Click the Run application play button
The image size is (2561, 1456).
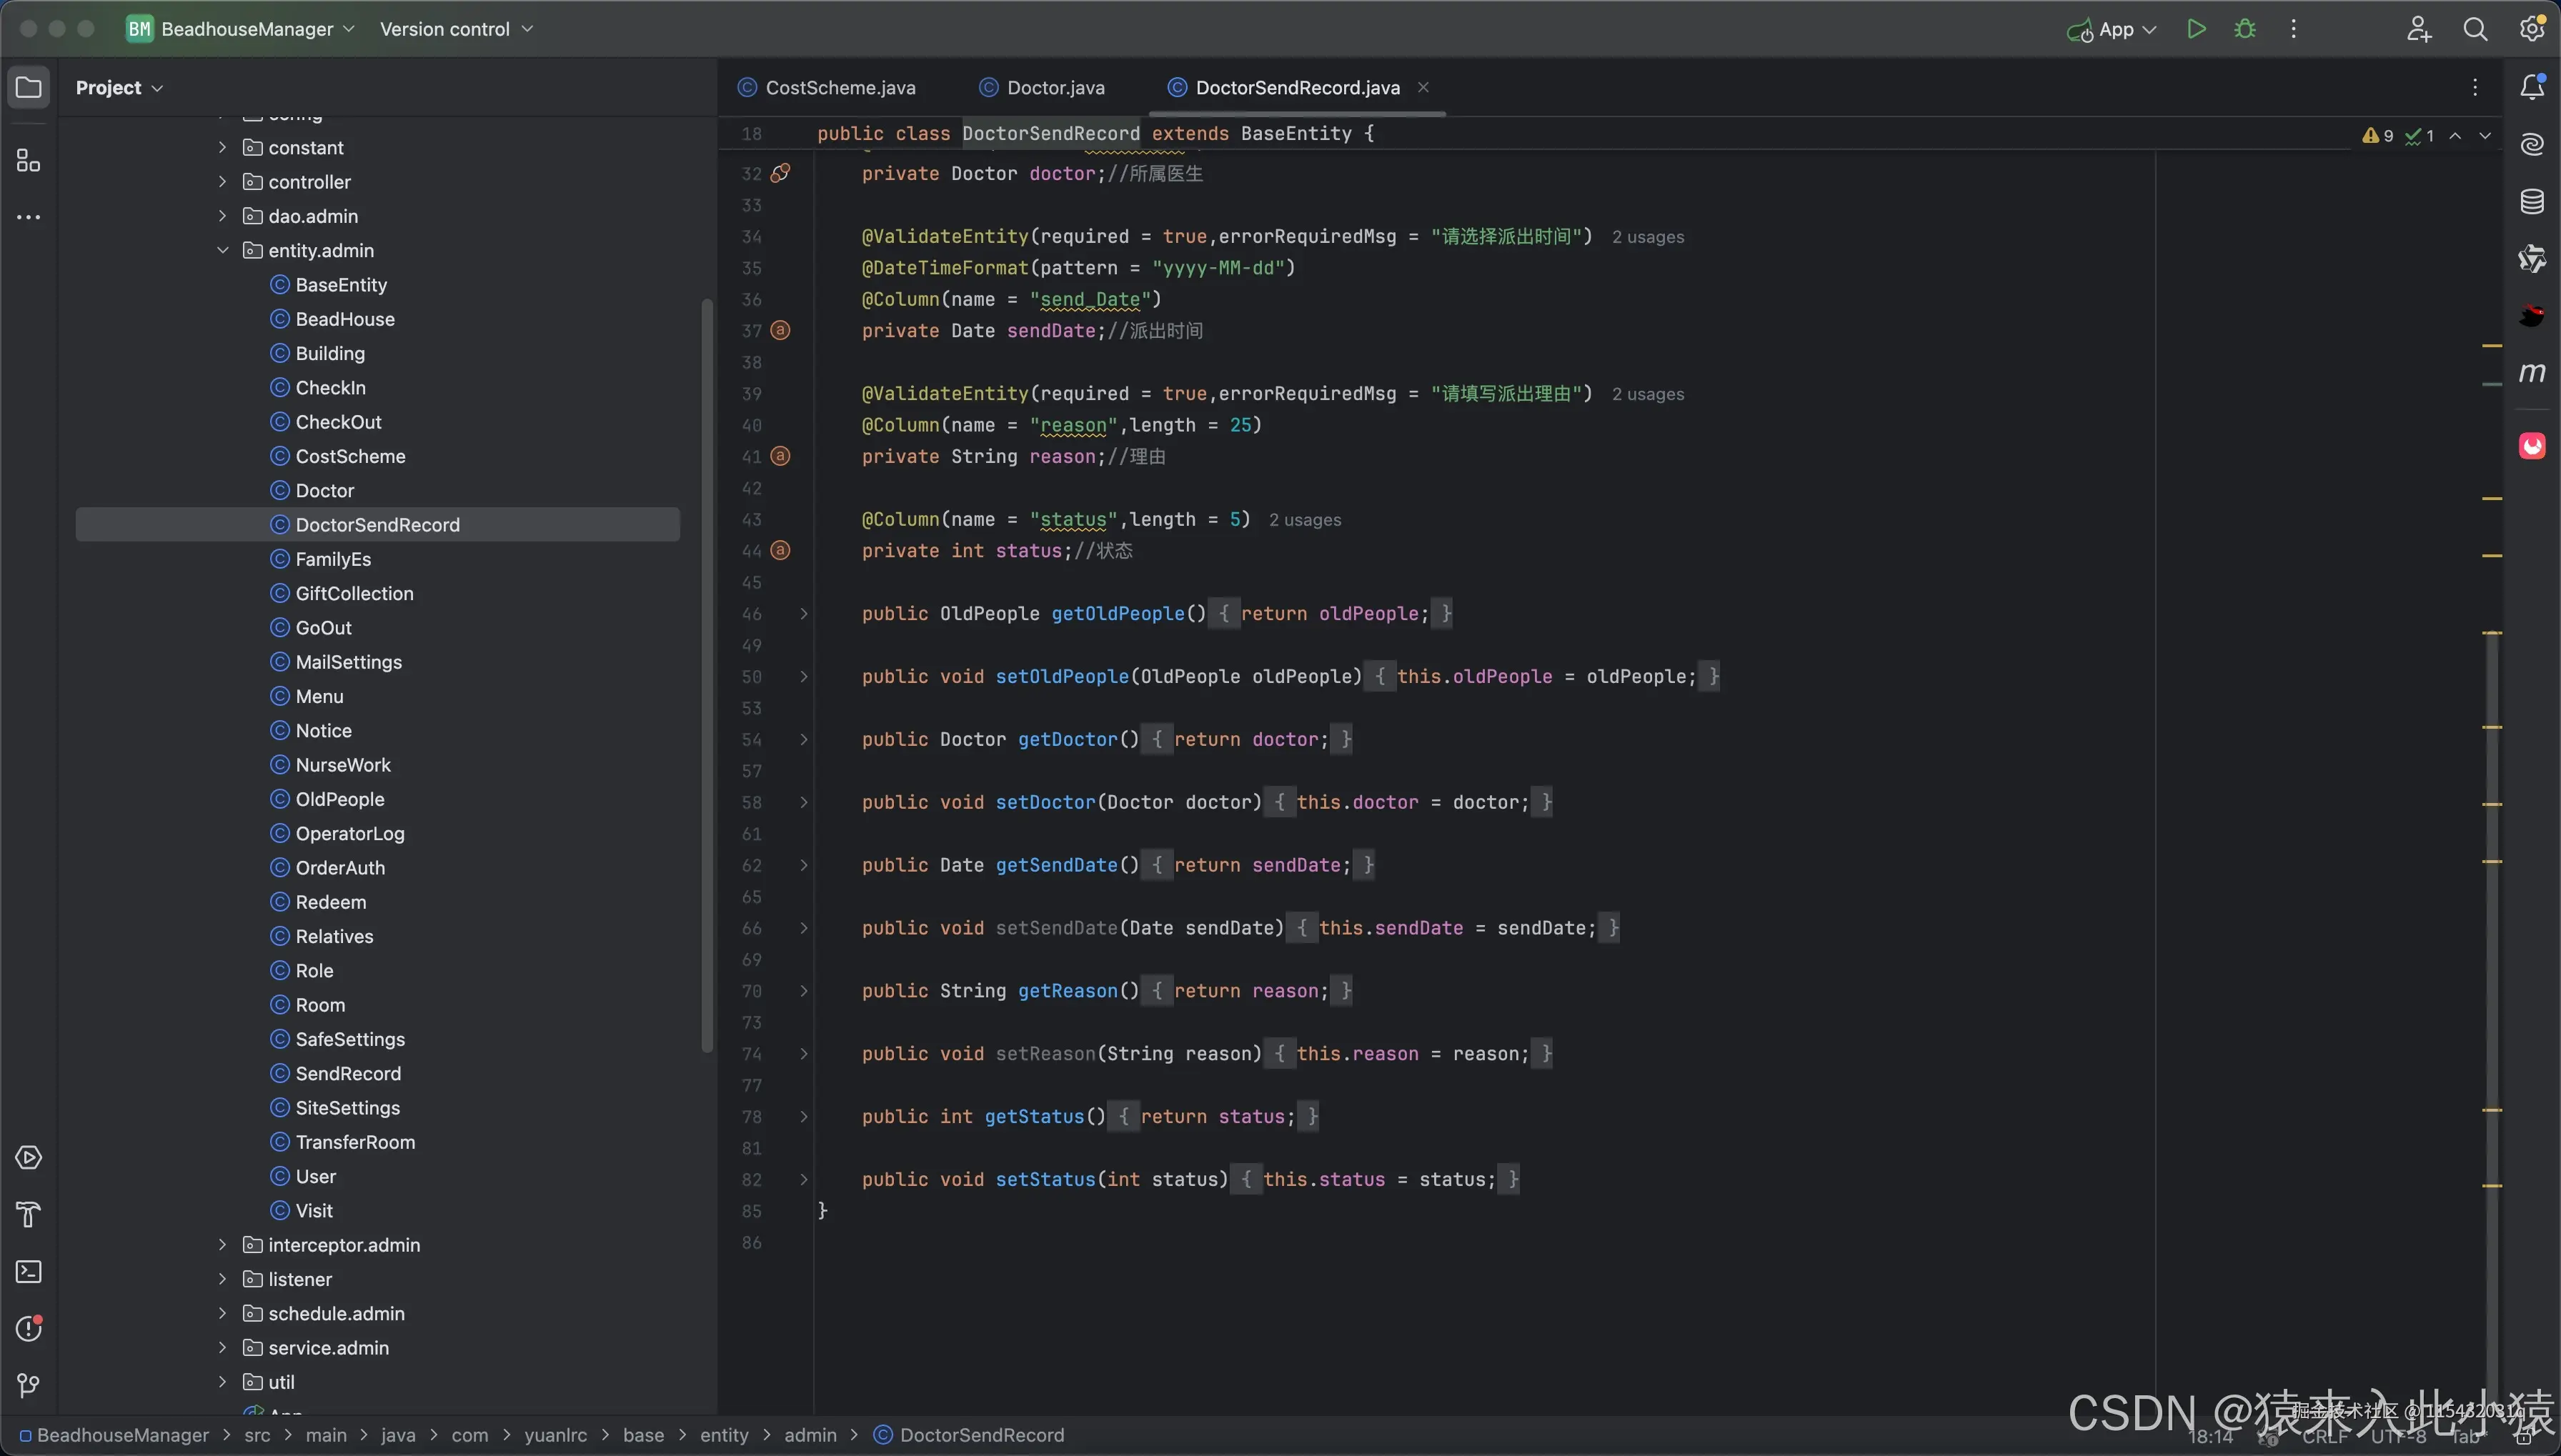click(x=2196, y=29)
